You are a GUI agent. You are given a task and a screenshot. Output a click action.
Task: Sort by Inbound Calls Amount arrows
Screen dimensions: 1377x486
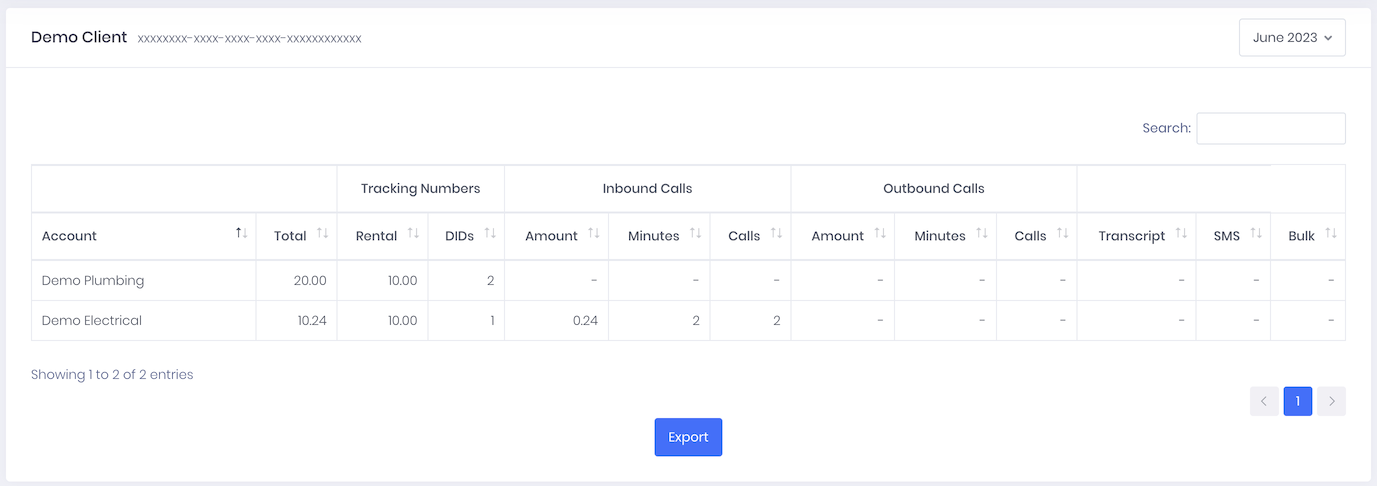coord(594,233)
